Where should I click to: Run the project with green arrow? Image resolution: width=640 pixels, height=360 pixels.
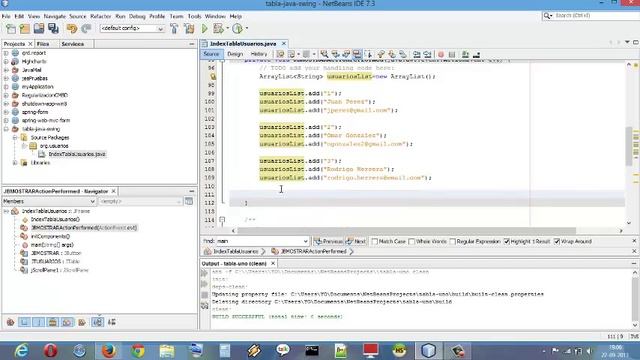pyautogui.click(x=204, y=29)
